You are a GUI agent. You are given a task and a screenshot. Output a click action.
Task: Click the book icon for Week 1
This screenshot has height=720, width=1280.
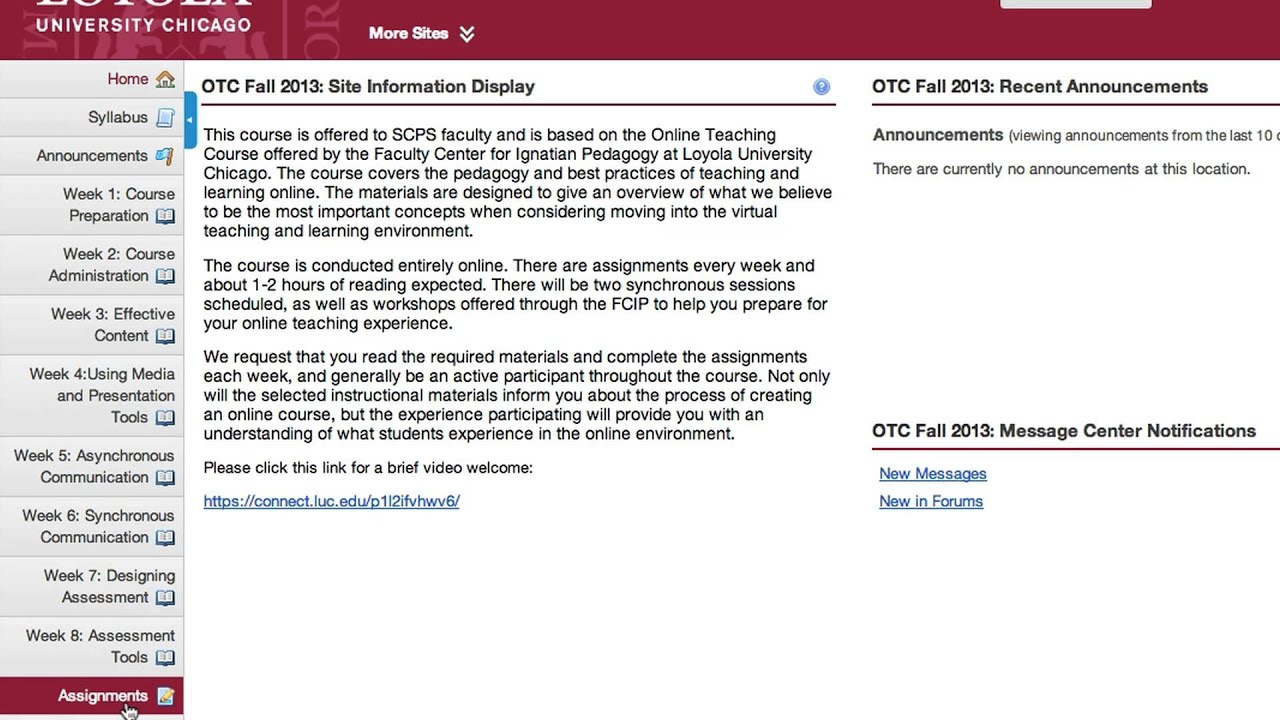pyautogui.click(x=165, y=216)
